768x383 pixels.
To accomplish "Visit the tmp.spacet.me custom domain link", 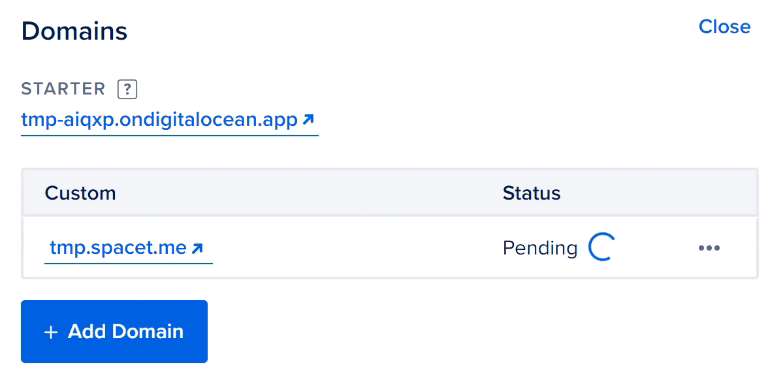I will pyautogui.click(x=128, y=249).
